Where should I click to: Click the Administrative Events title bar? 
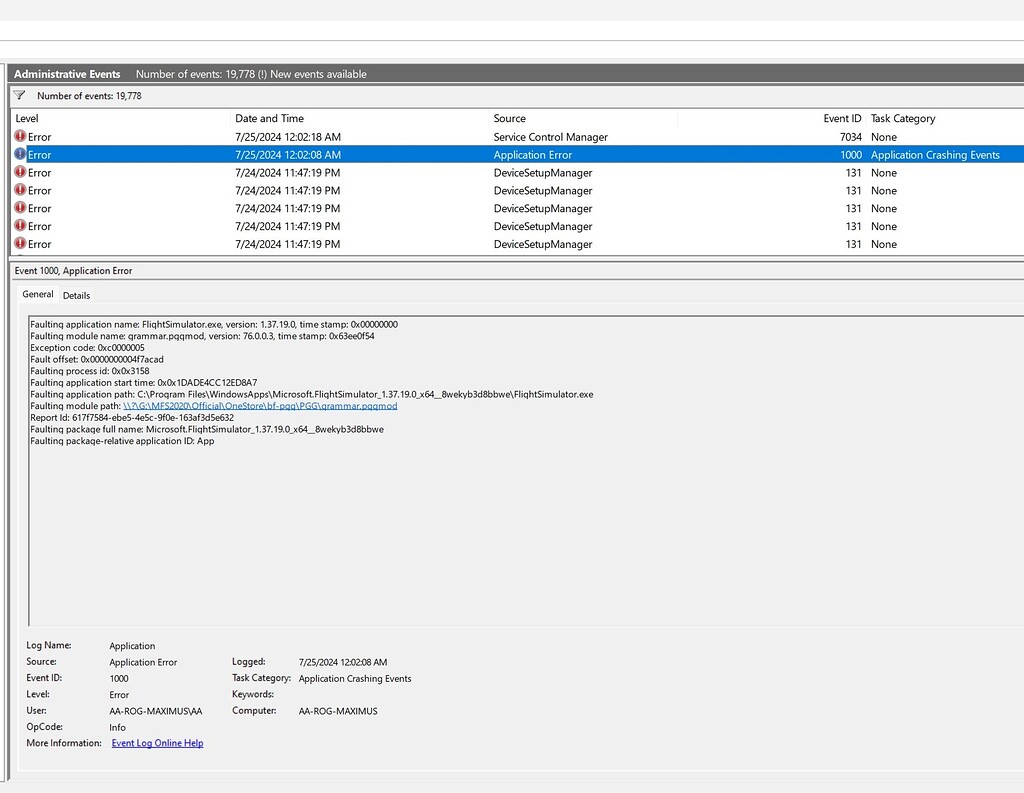coord(67,73)
